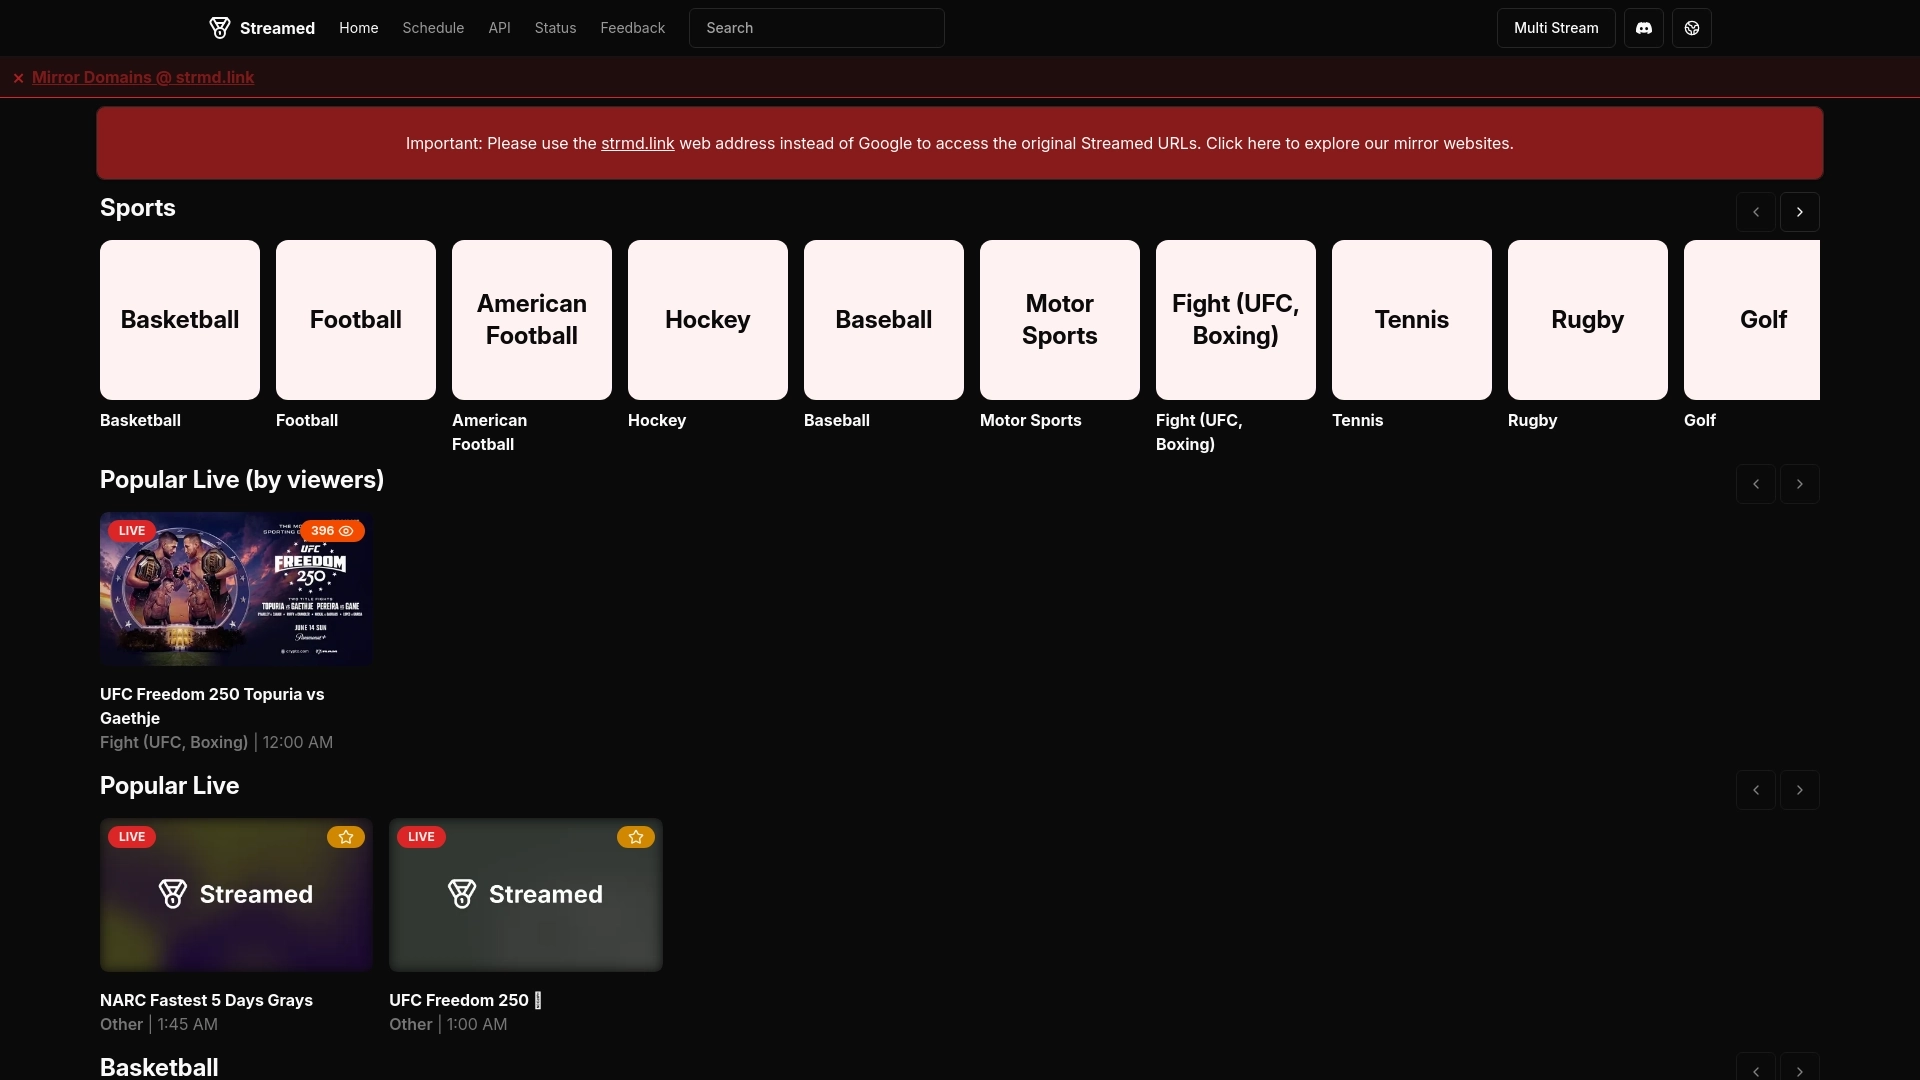Favorite the UFC Freedom 250 star icon
1920x1080 pixels.
coord(636,837)
